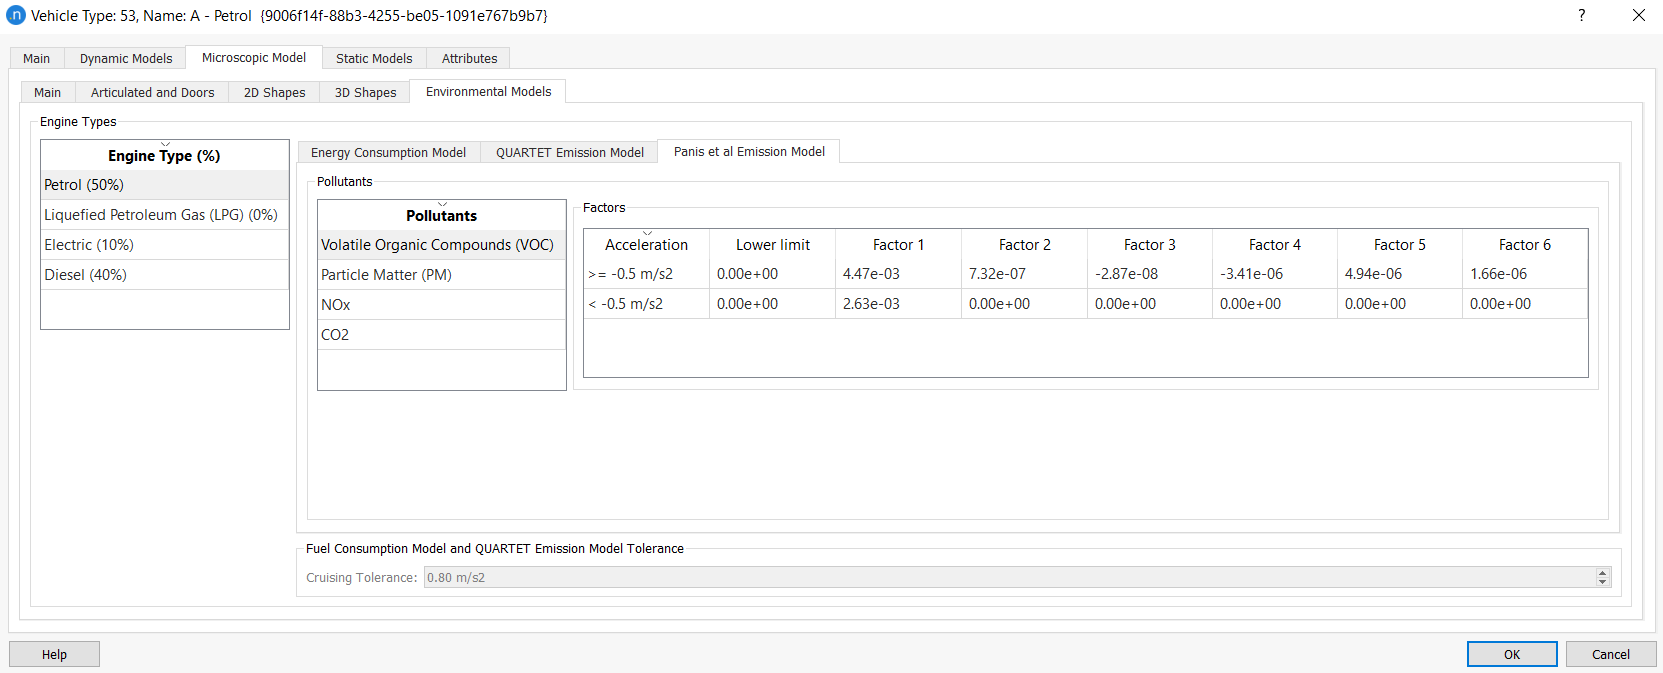
Task: Click the Cruising Tolerance spinner arrows
Action: pos(1602,577)
